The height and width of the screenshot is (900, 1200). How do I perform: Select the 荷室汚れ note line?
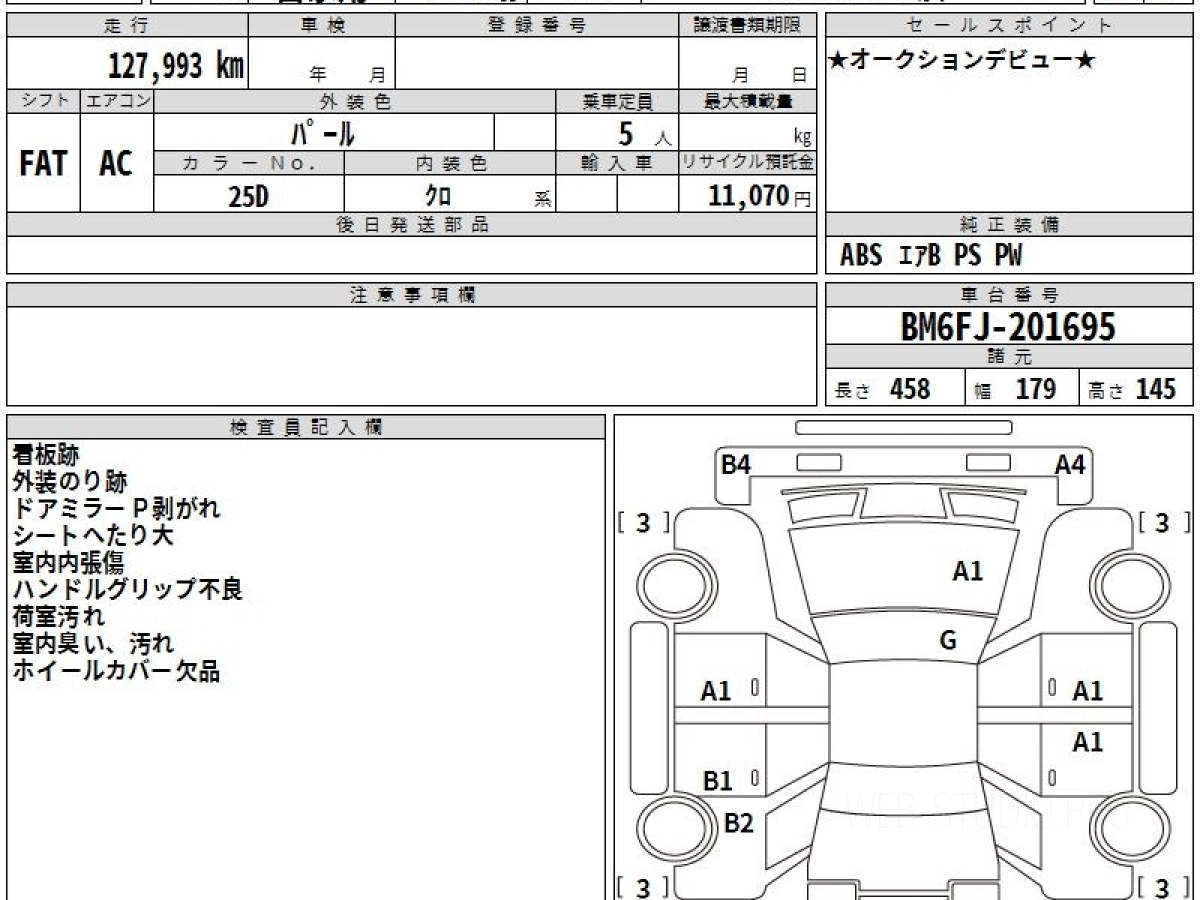(58, 617)
